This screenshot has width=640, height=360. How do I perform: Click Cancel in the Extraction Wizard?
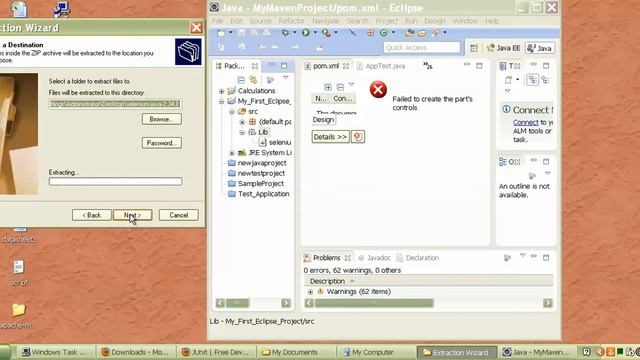pos(178,215)
